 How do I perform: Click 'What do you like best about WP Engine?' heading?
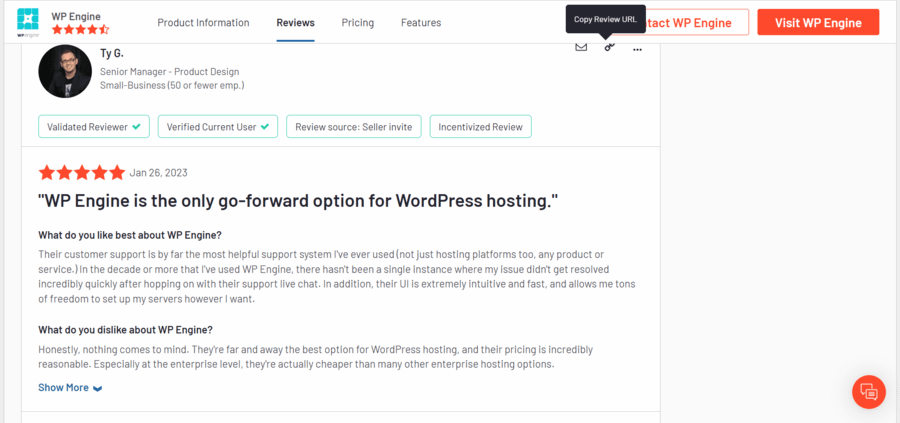(130, 235)
